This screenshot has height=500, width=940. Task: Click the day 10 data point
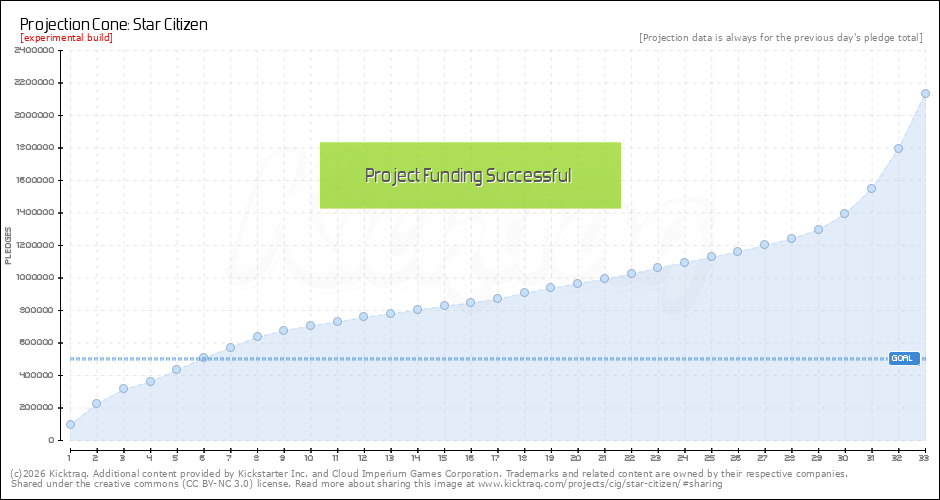point(310,325)
